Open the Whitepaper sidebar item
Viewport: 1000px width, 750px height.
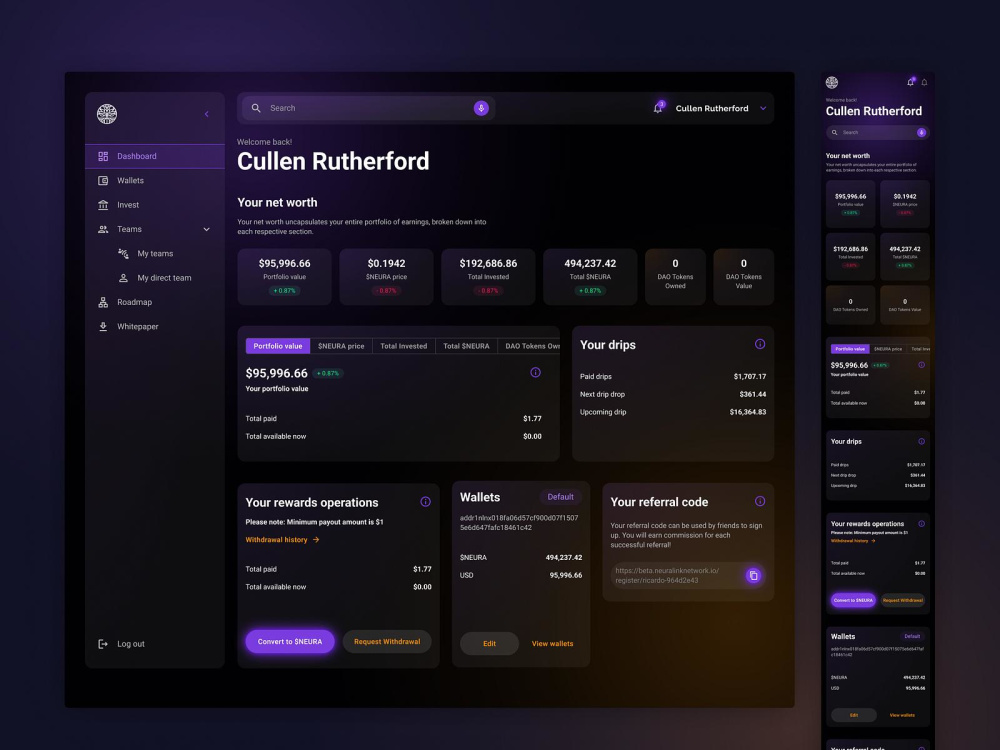[155, 327]
